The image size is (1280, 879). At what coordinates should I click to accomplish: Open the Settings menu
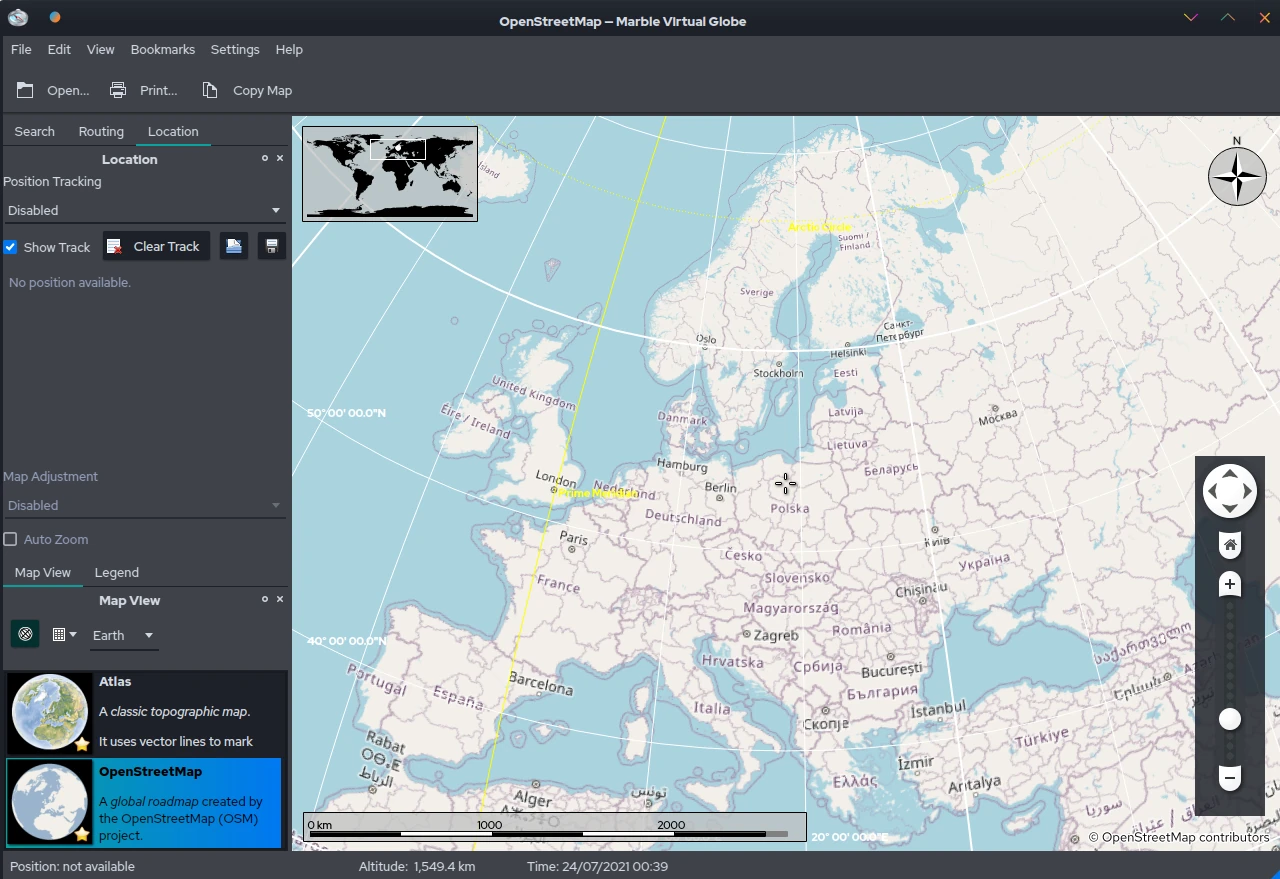tap(235, 49)
